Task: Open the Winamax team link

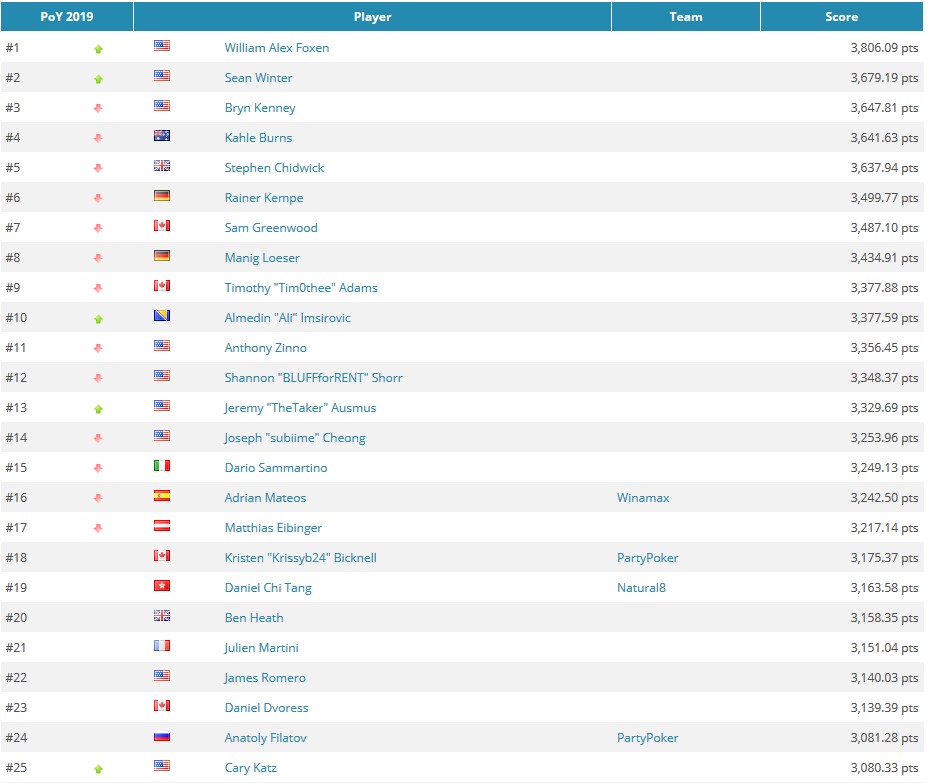Action: [643, 497]
